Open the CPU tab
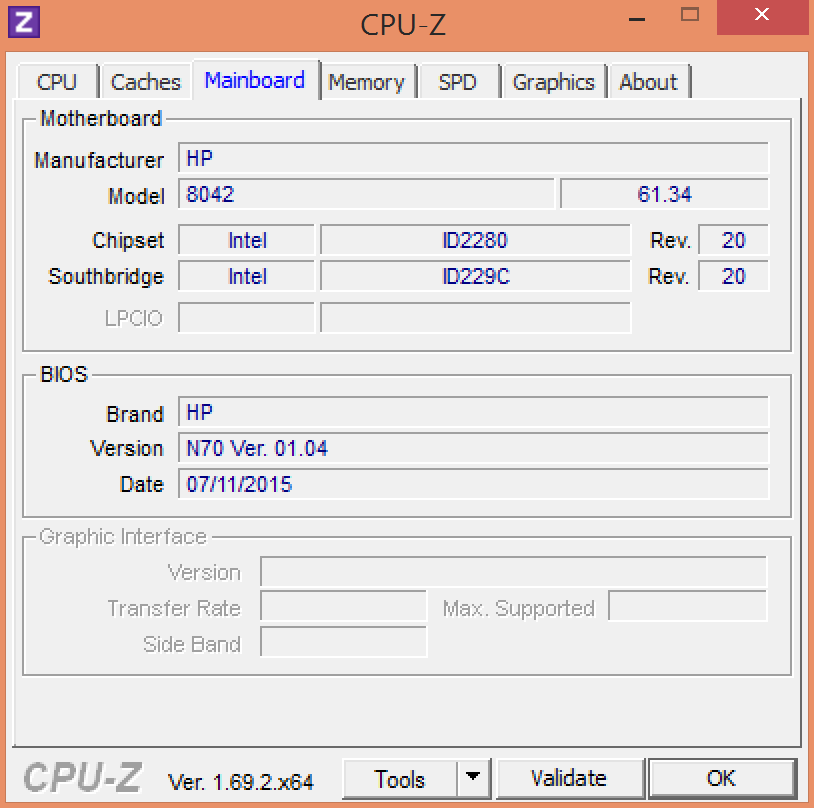 pyautogui.click(x=57, y=82)
